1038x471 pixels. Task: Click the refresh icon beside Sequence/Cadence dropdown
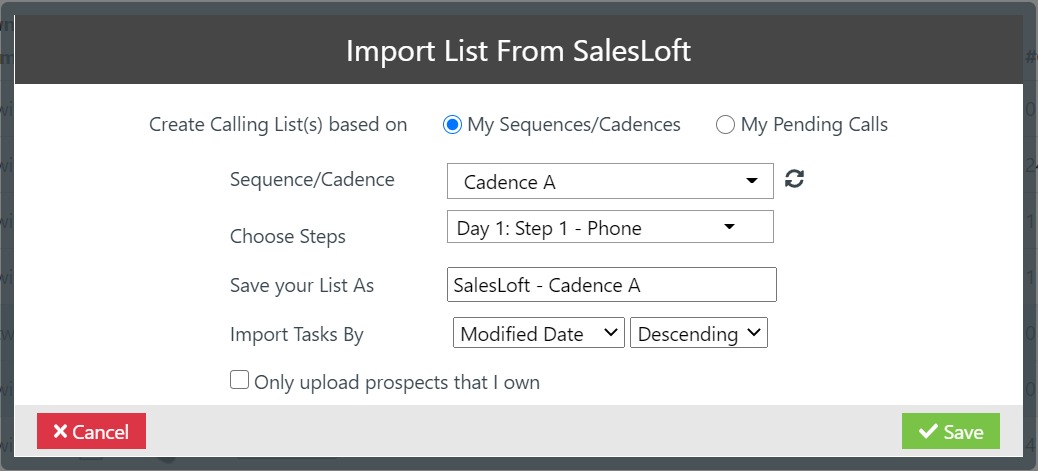(x=795, y=179)
